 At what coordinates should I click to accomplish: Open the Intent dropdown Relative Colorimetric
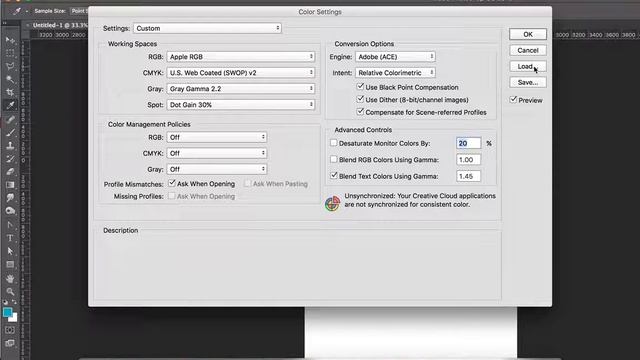[395, 73]
